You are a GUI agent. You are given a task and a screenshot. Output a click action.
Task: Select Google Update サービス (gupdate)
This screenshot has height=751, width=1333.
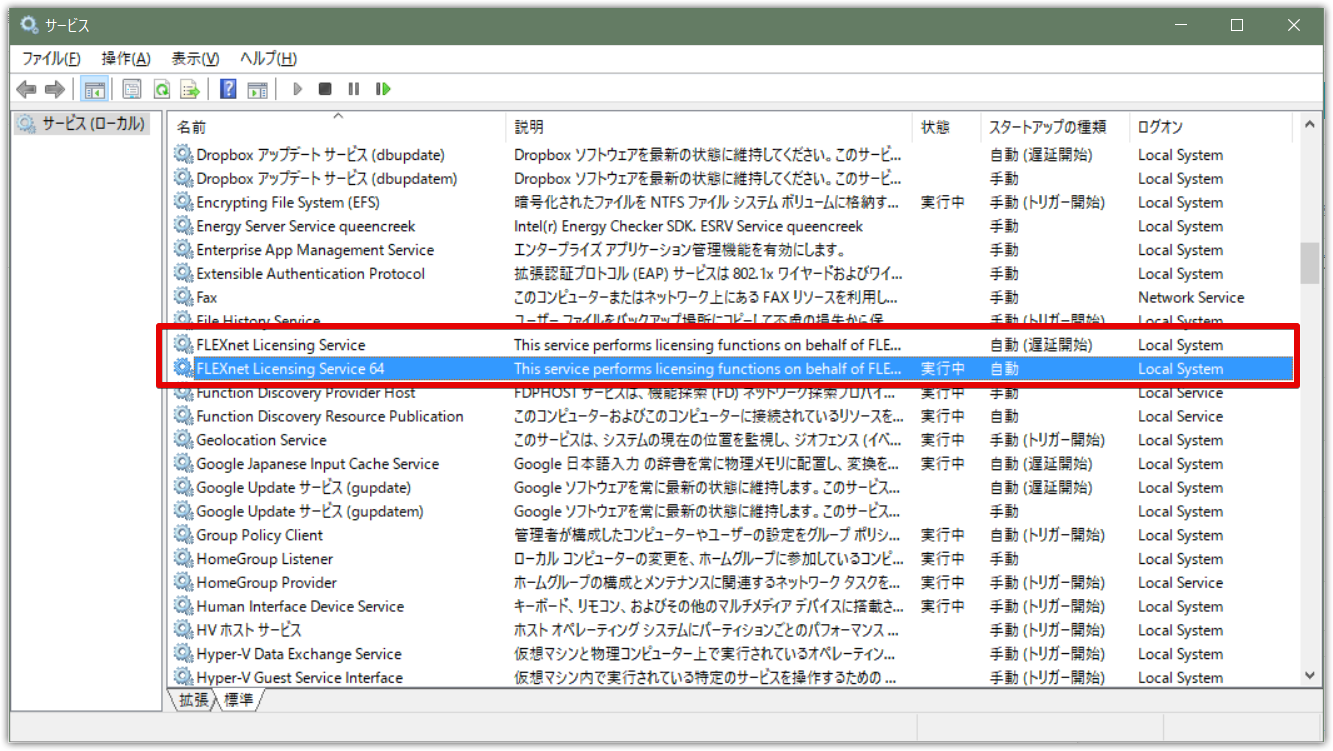(x=732, y=488)
